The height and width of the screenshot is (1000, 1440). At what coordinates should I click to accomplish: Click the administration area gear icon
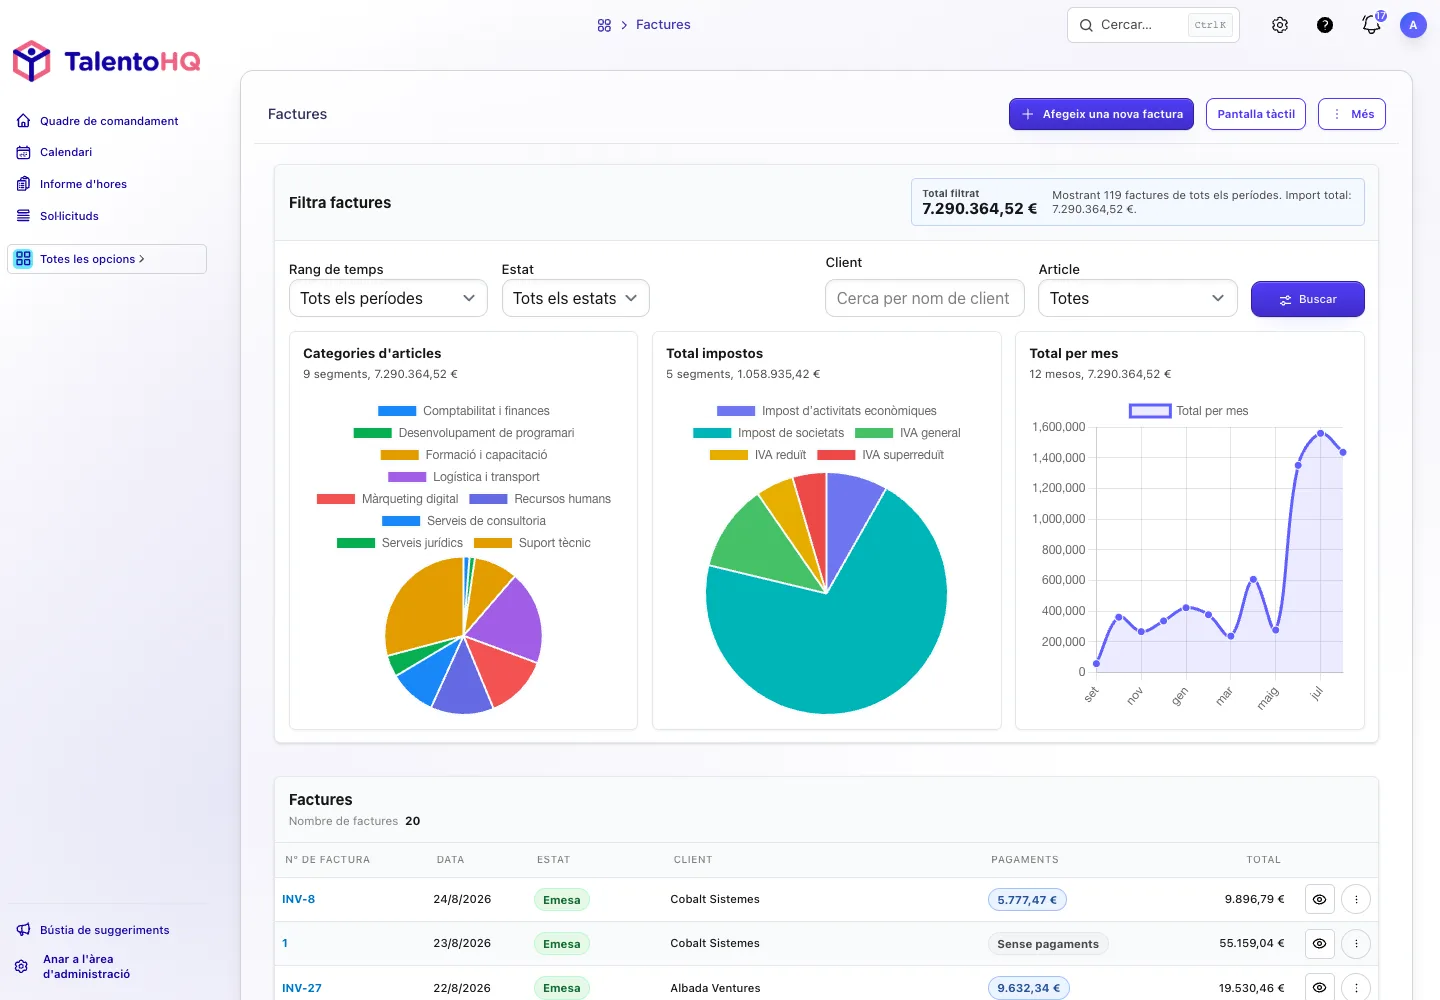[x=21, y=966]
